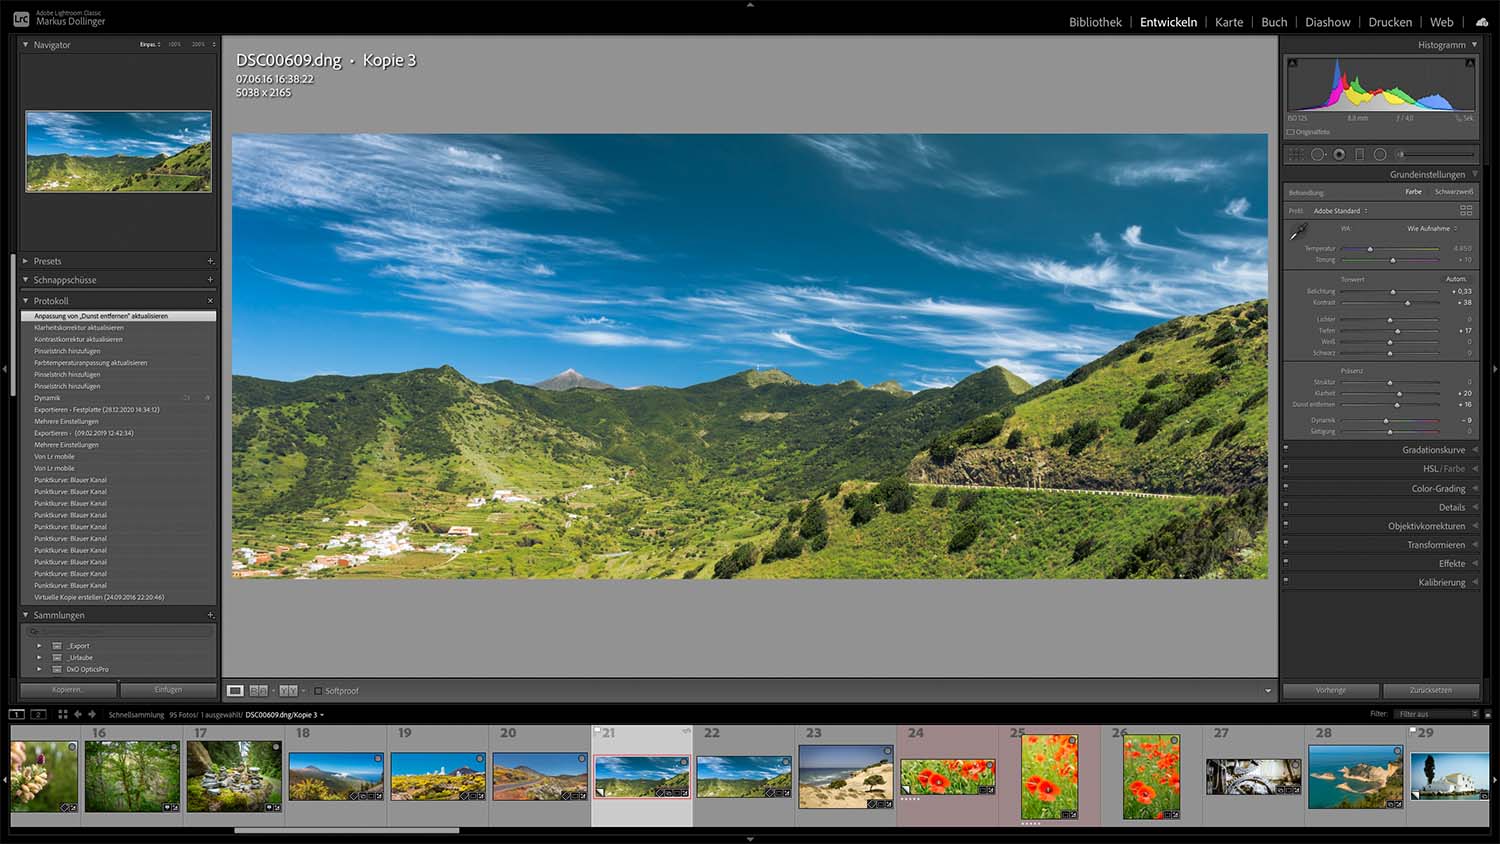Click the Belichtung slider handle

point(1393,291)
